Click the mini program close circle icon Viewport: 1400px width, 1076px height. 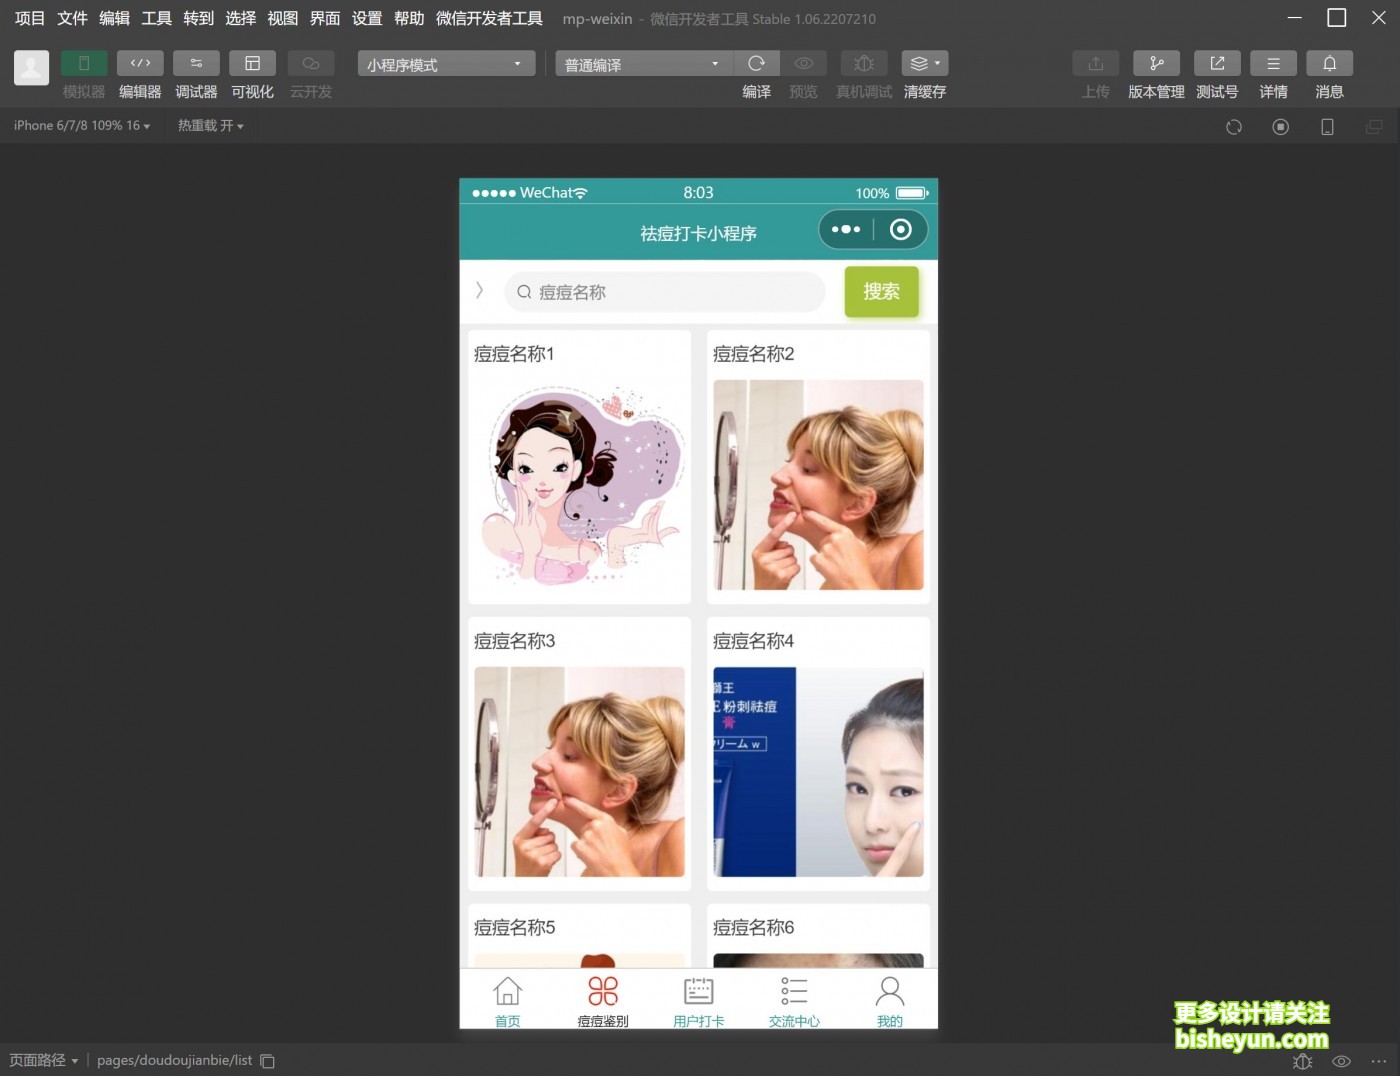tap(900, 229)
